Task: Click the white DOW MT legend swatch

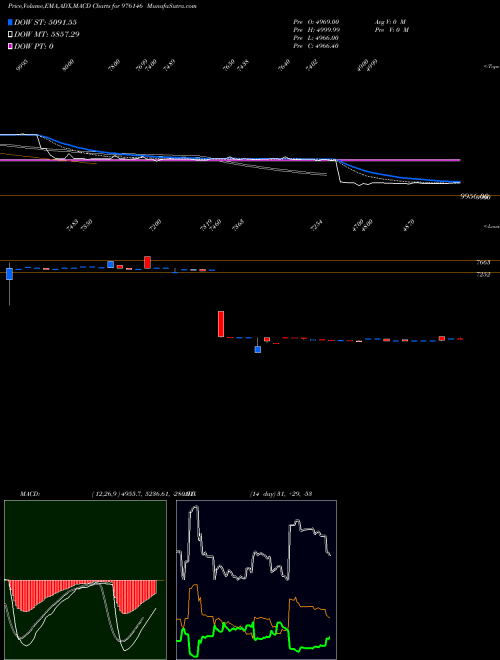Action: coord(10,35)
